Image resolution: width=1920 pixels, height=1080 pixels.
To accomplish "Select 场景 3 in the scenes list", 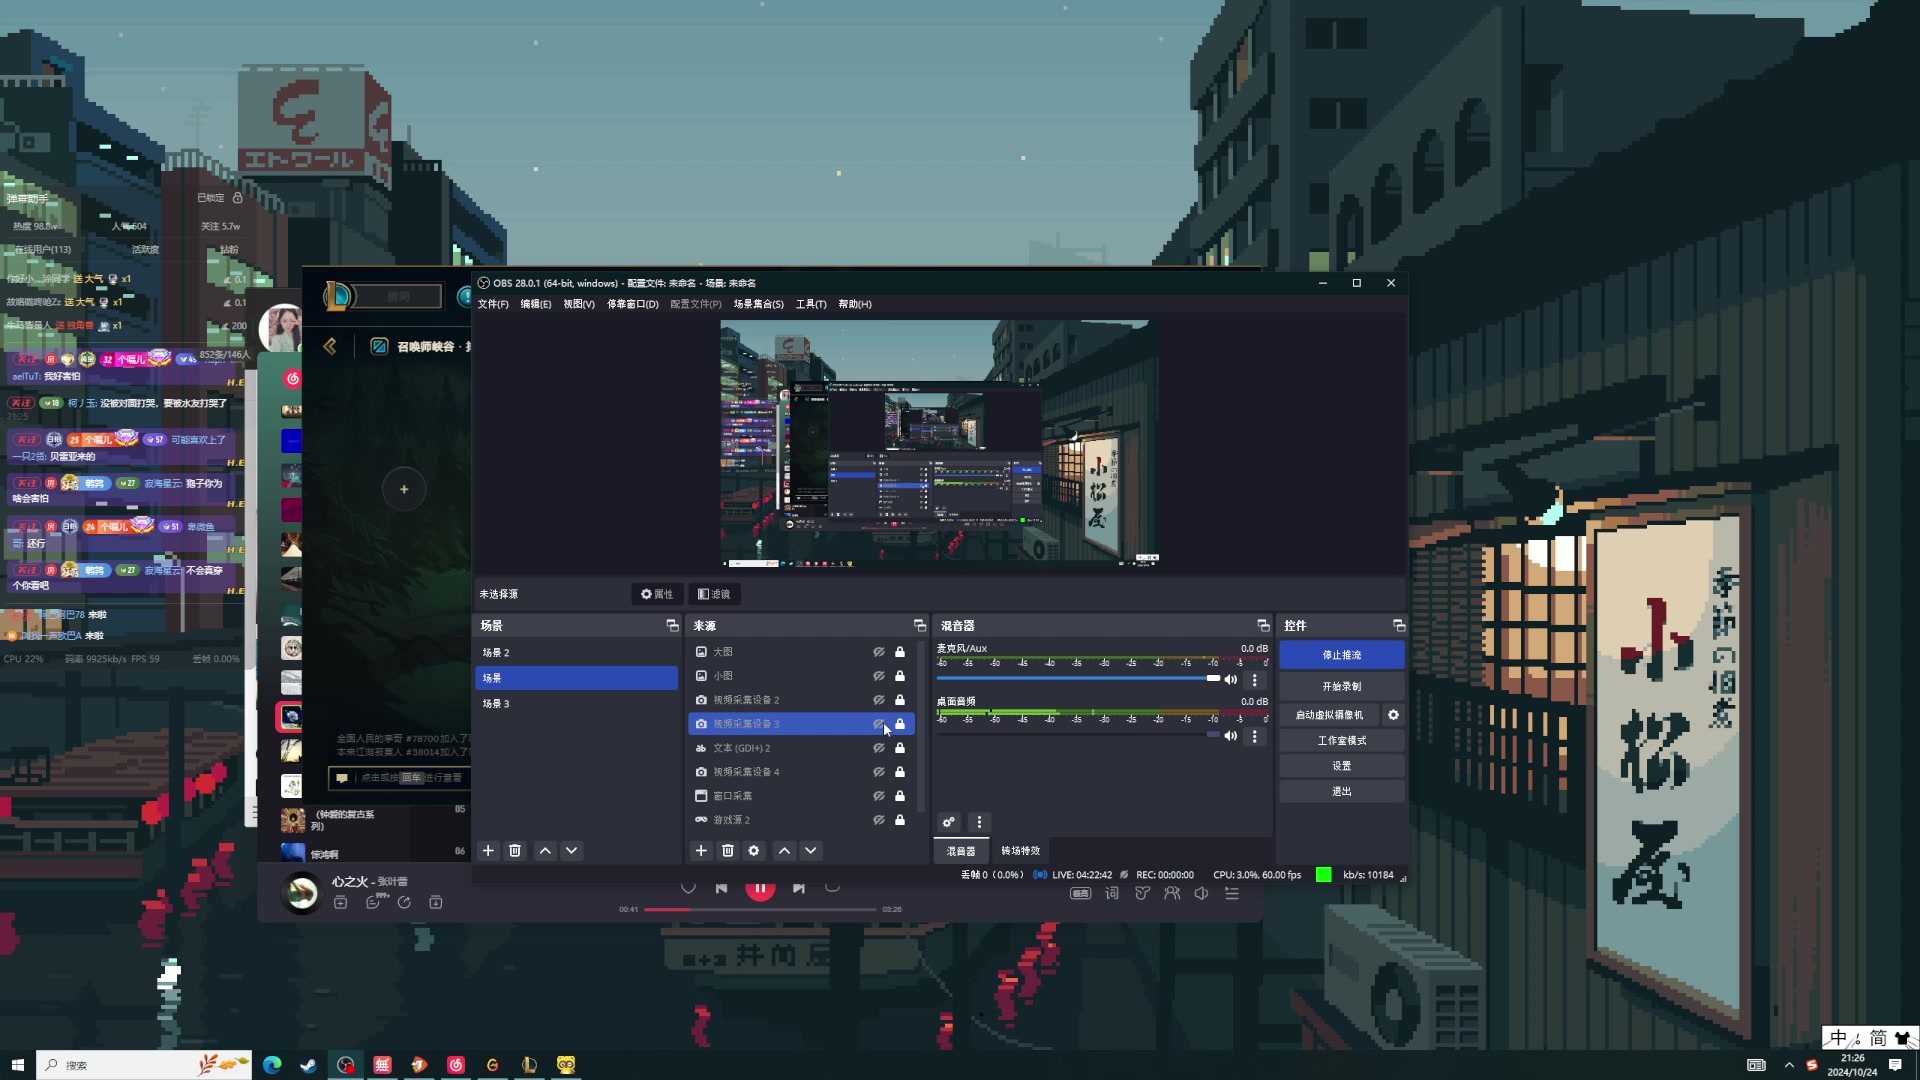I will tap(576, 704).
